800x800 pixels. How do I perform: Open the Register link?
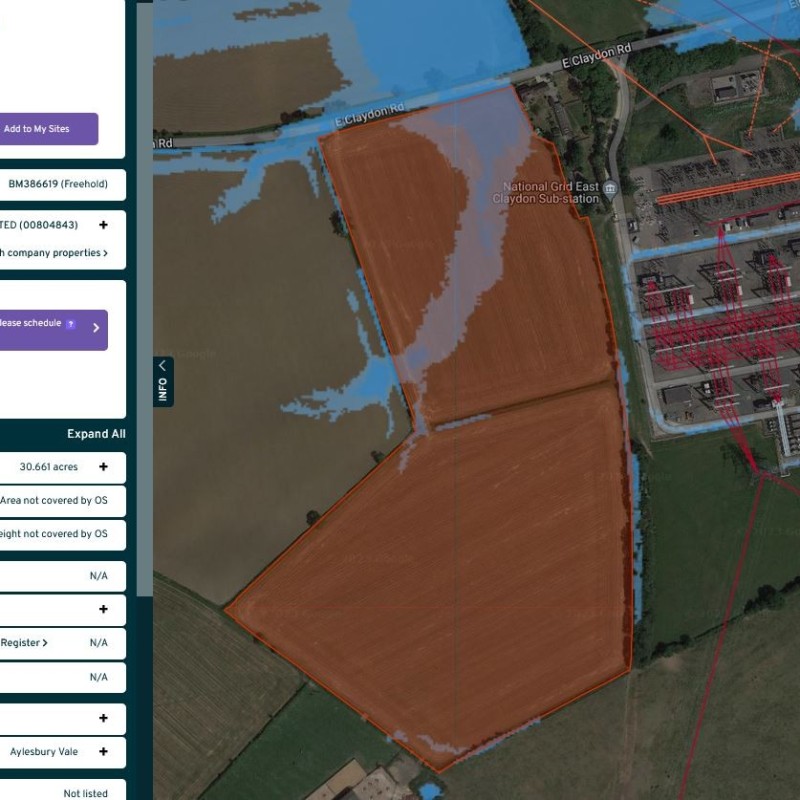pyautogui.click(x=24, y=643)
